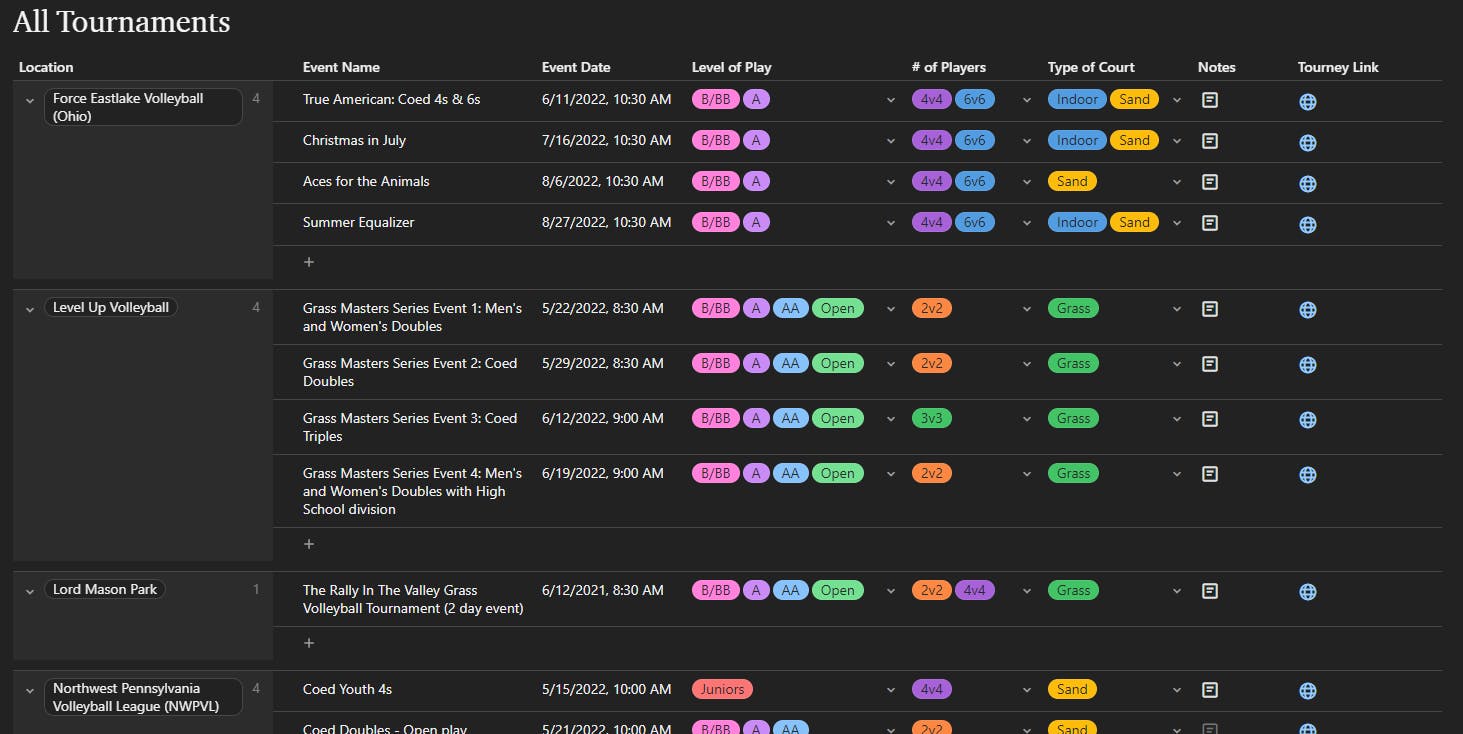Image resolution: width=1463 pixels, height=734 pixels.
Task: Open notes icon for Christmas in July
Action: pos(1209,141)
